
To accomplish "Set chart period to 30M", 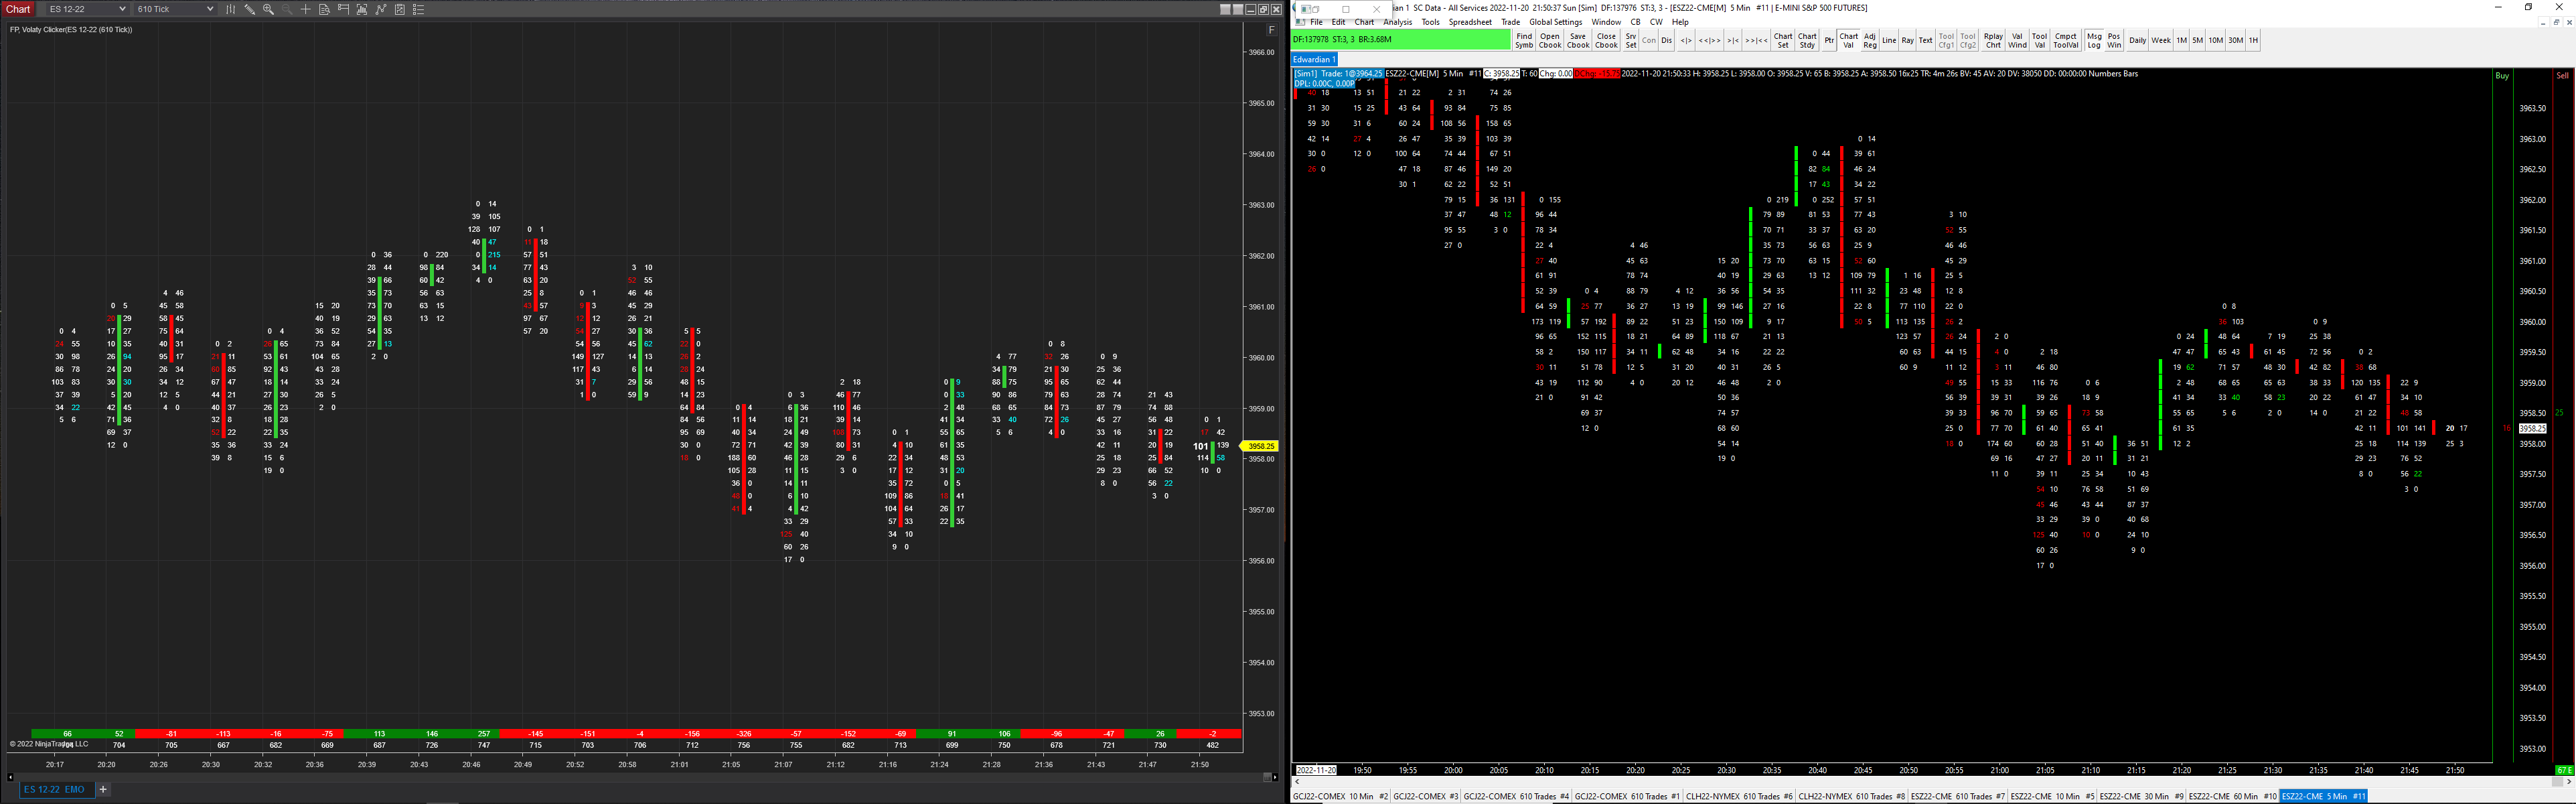I will coord(2235,40).
